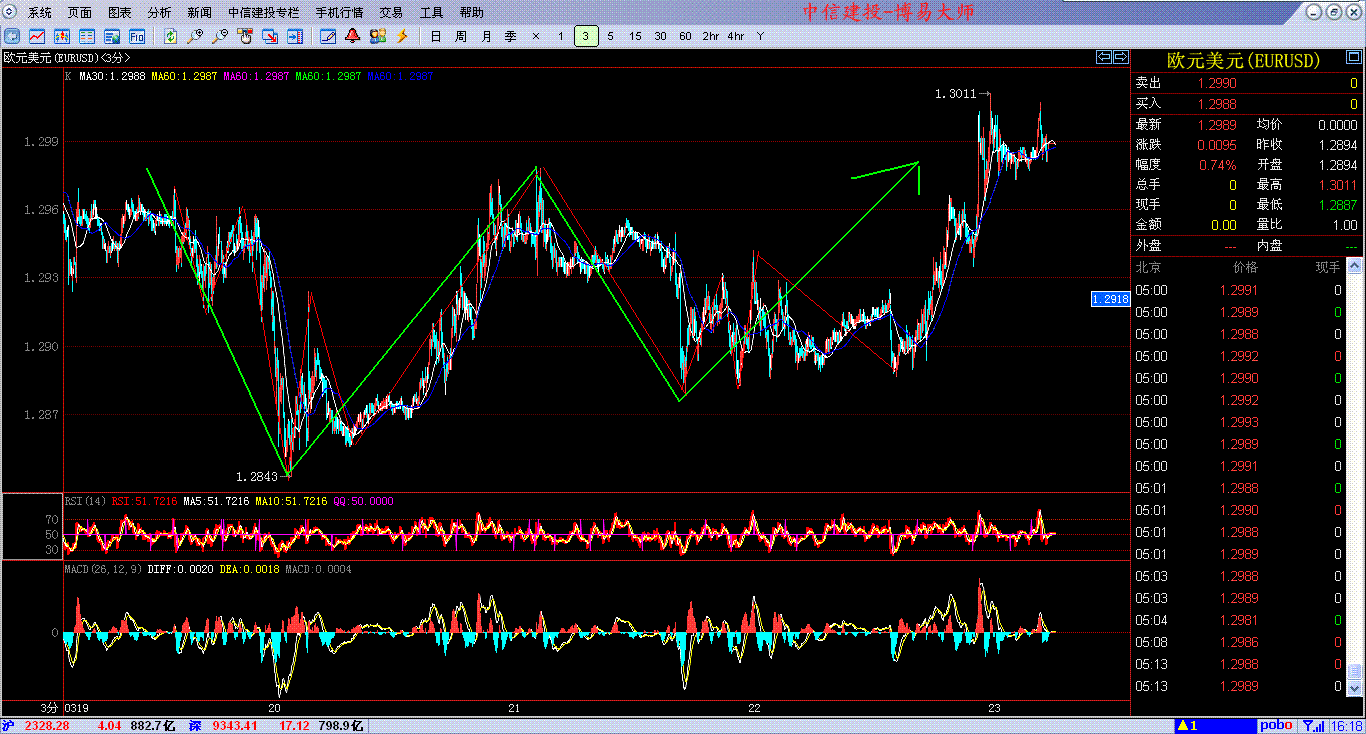The image size is (1366, 734).
Task: Switch to daily (日) period
Action: click(435, 36)
